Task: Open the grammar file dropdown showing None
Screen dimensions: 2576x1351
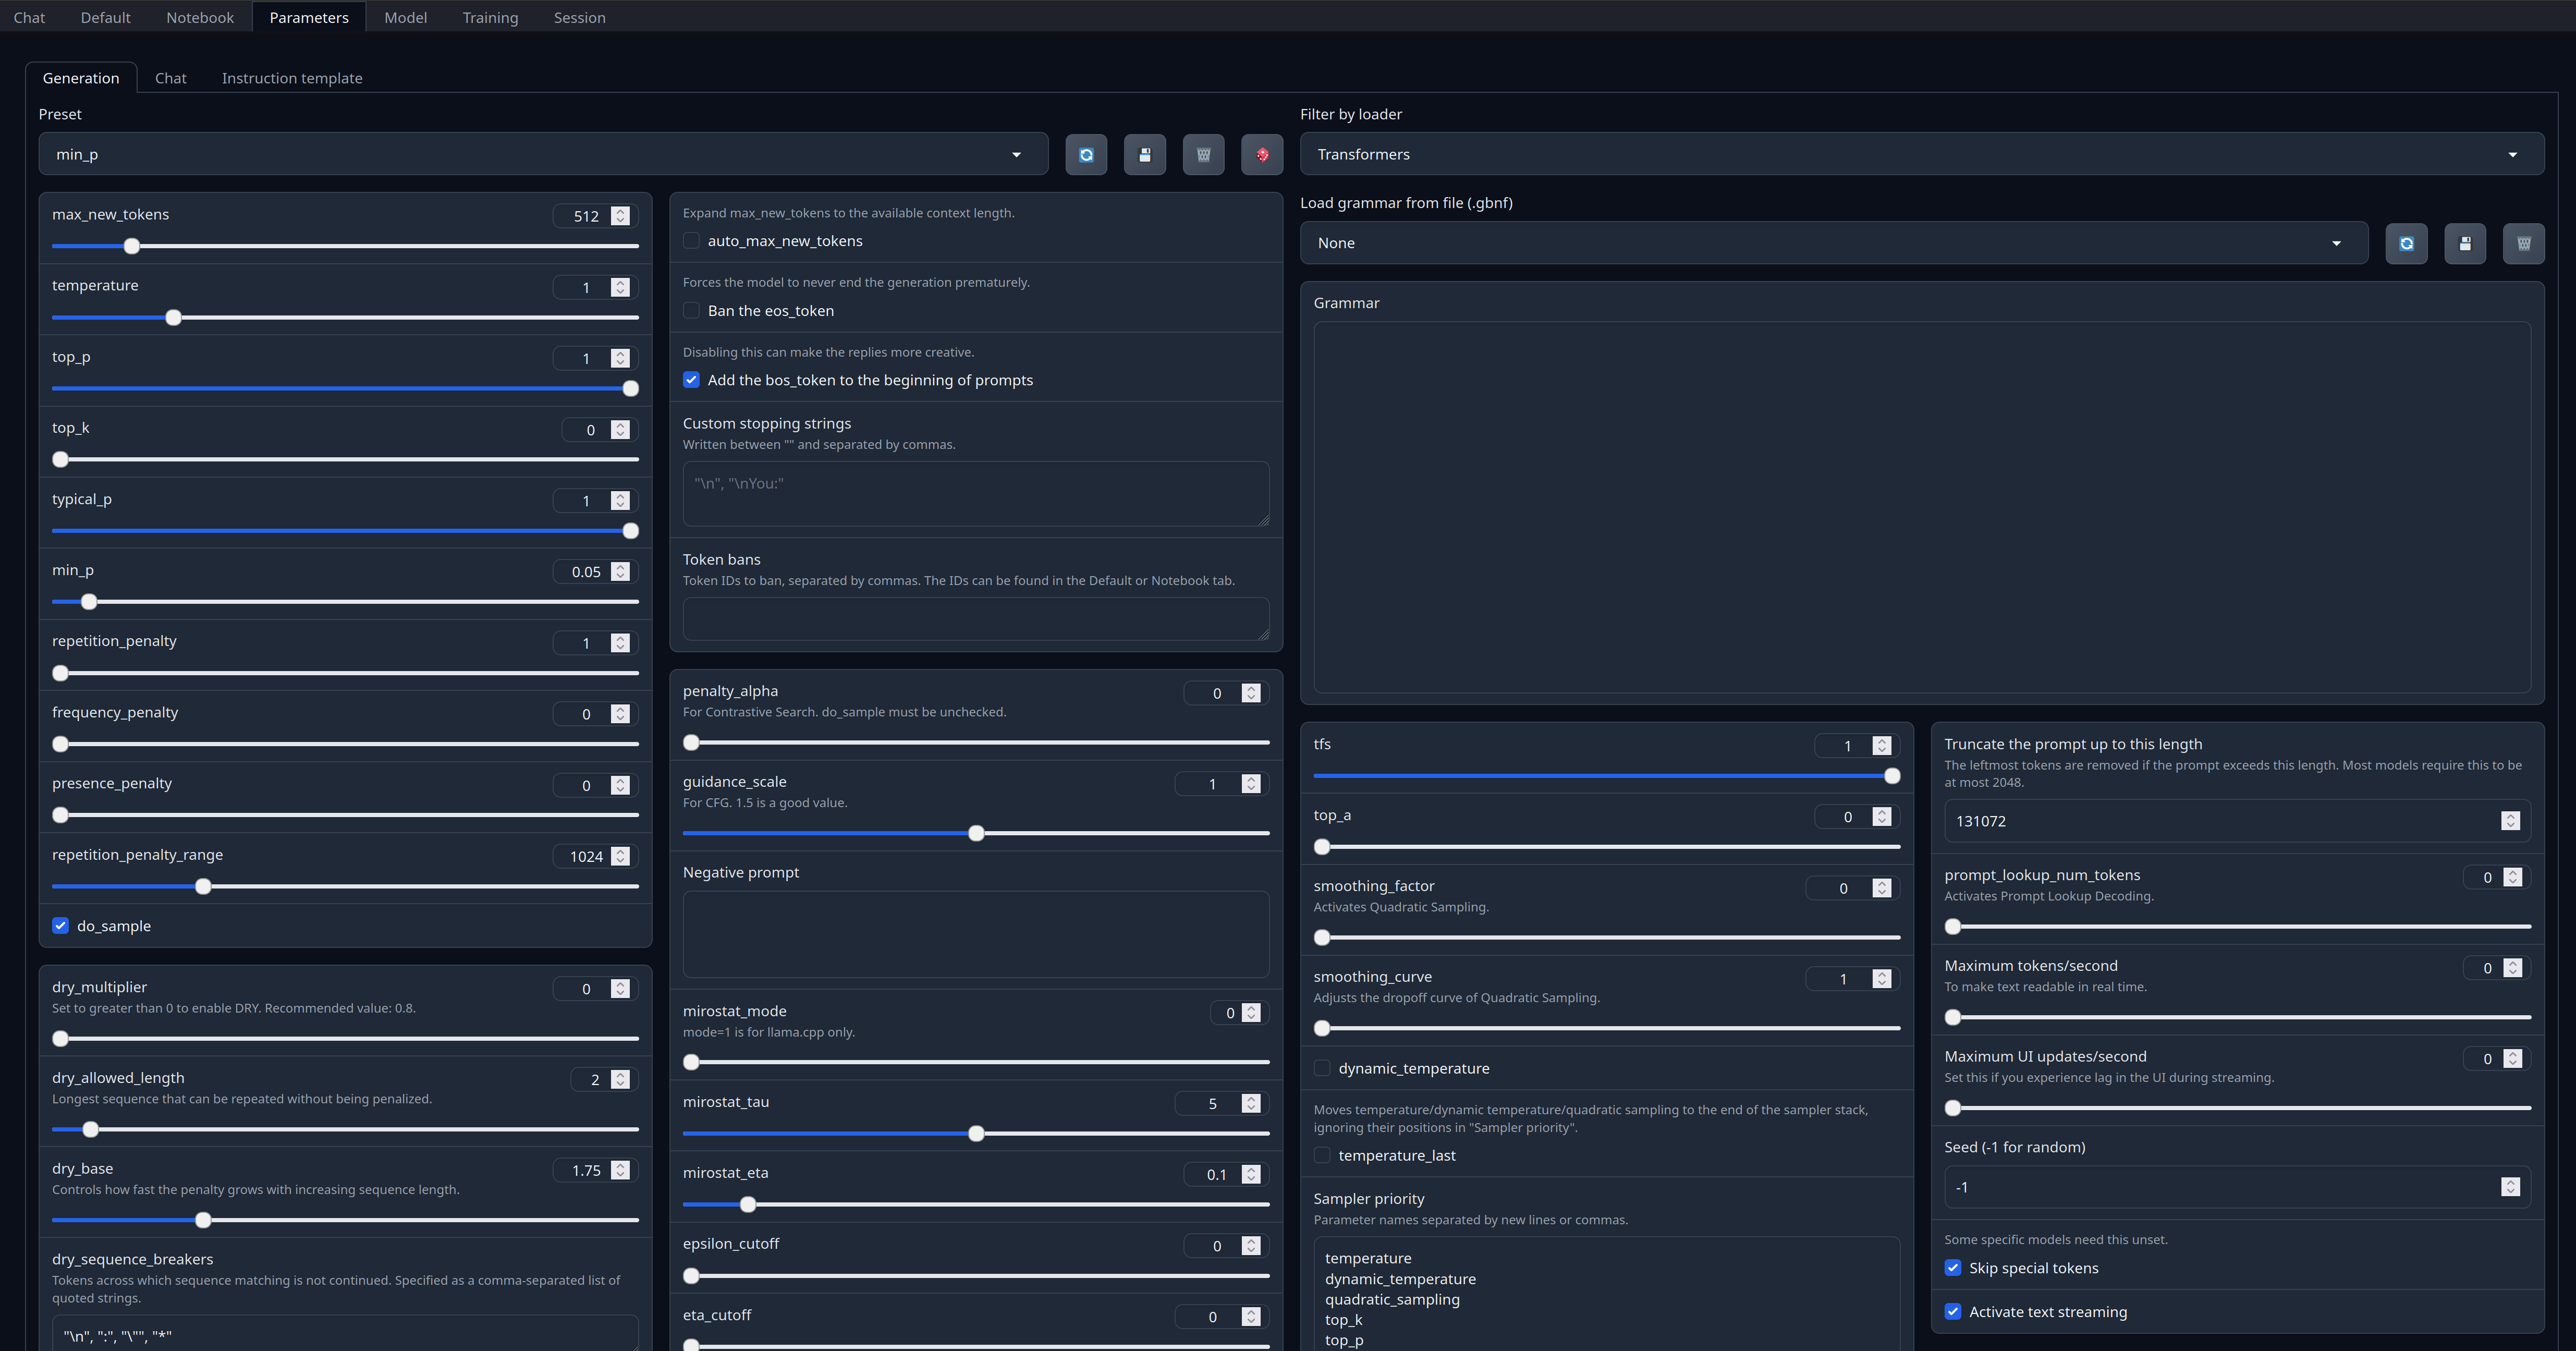Action: 1833,244
